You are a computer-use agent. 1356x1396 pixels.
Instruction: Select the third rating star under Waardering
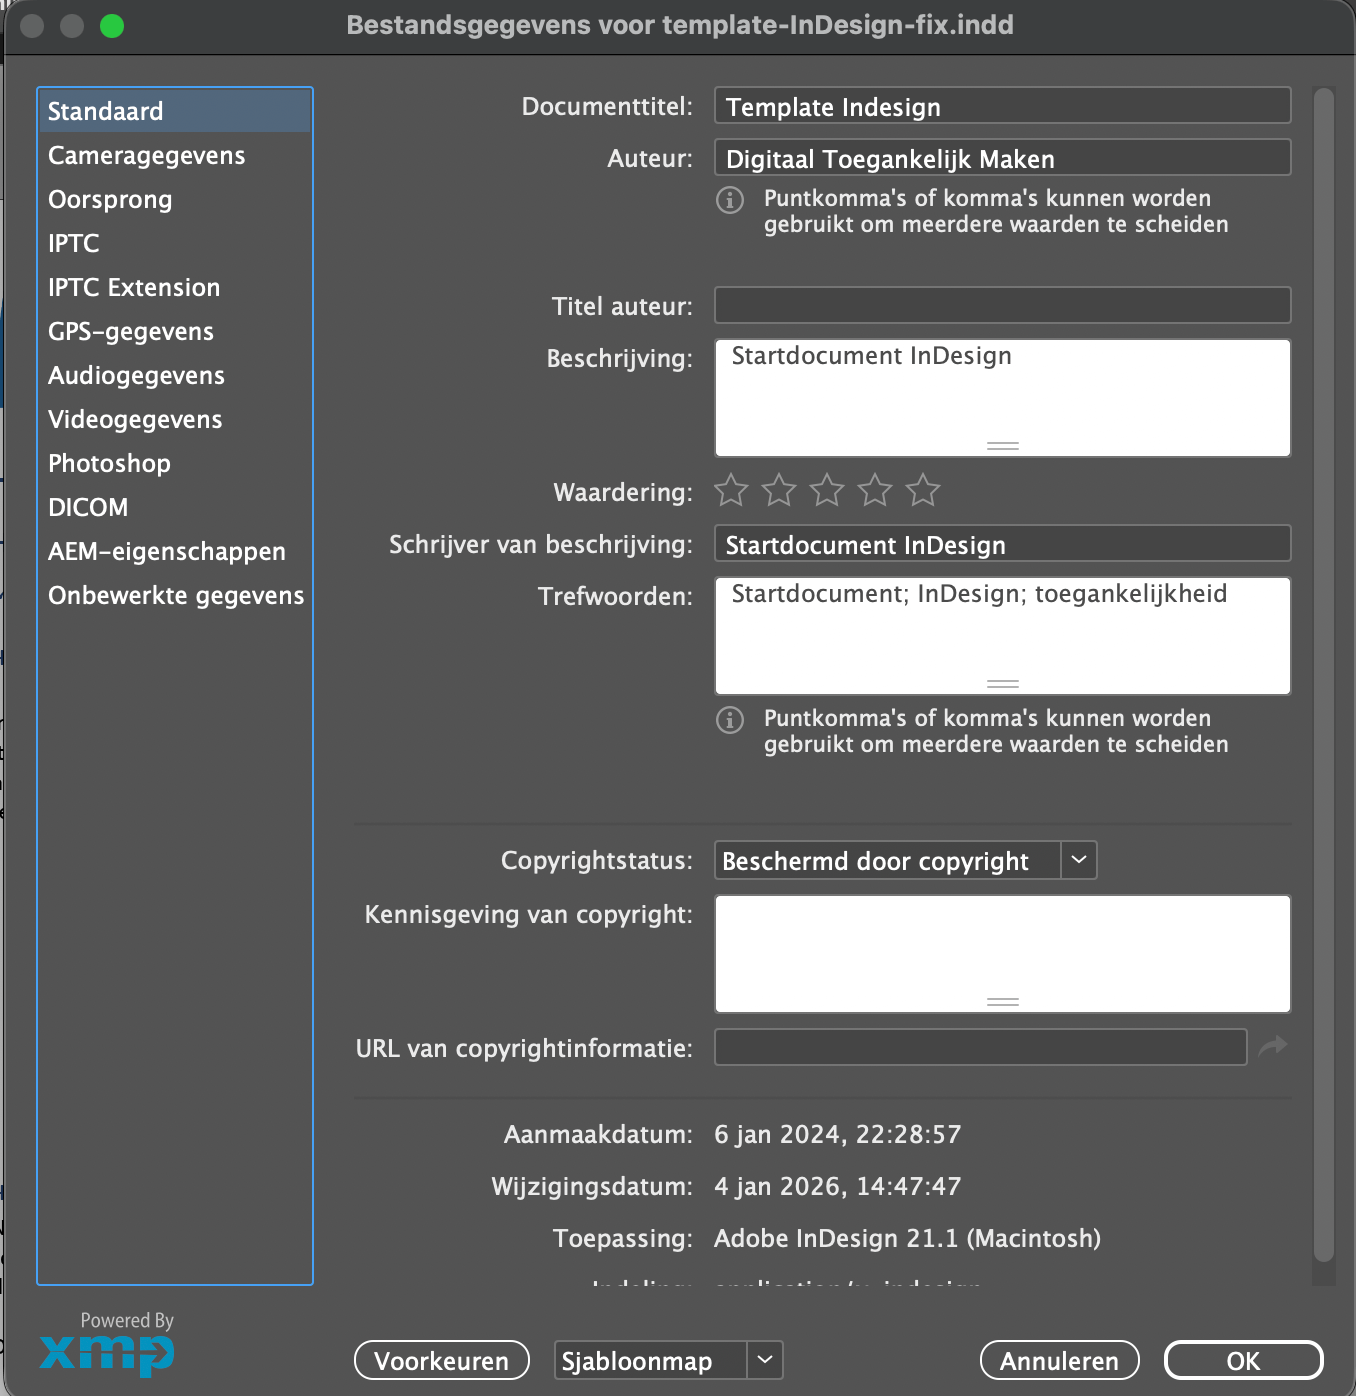click(828, 491)
